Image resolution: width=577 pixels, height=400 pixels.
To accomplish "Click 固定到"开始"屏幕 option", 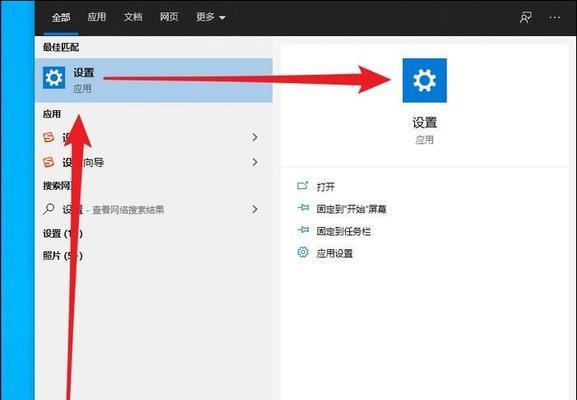I will (x=351, y=209).
